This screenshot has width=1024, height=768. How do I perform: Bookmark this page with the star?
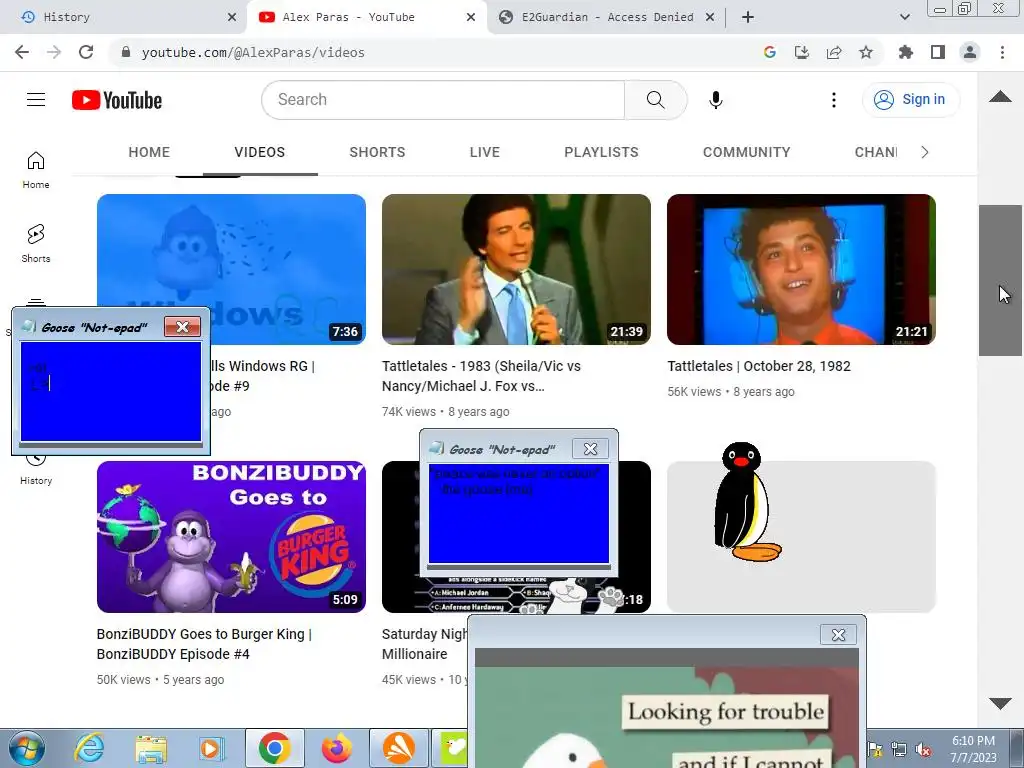coord(866,52)
